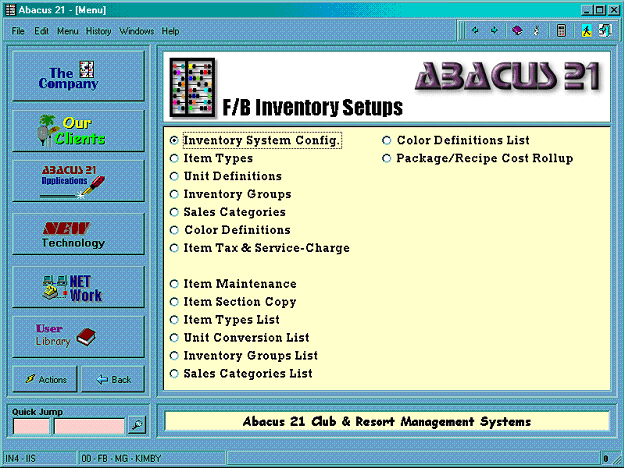Image resolution: width=624 pixels, height=468 pixels.
Task: Open the purple book help icon
Action: coord(517,30)
